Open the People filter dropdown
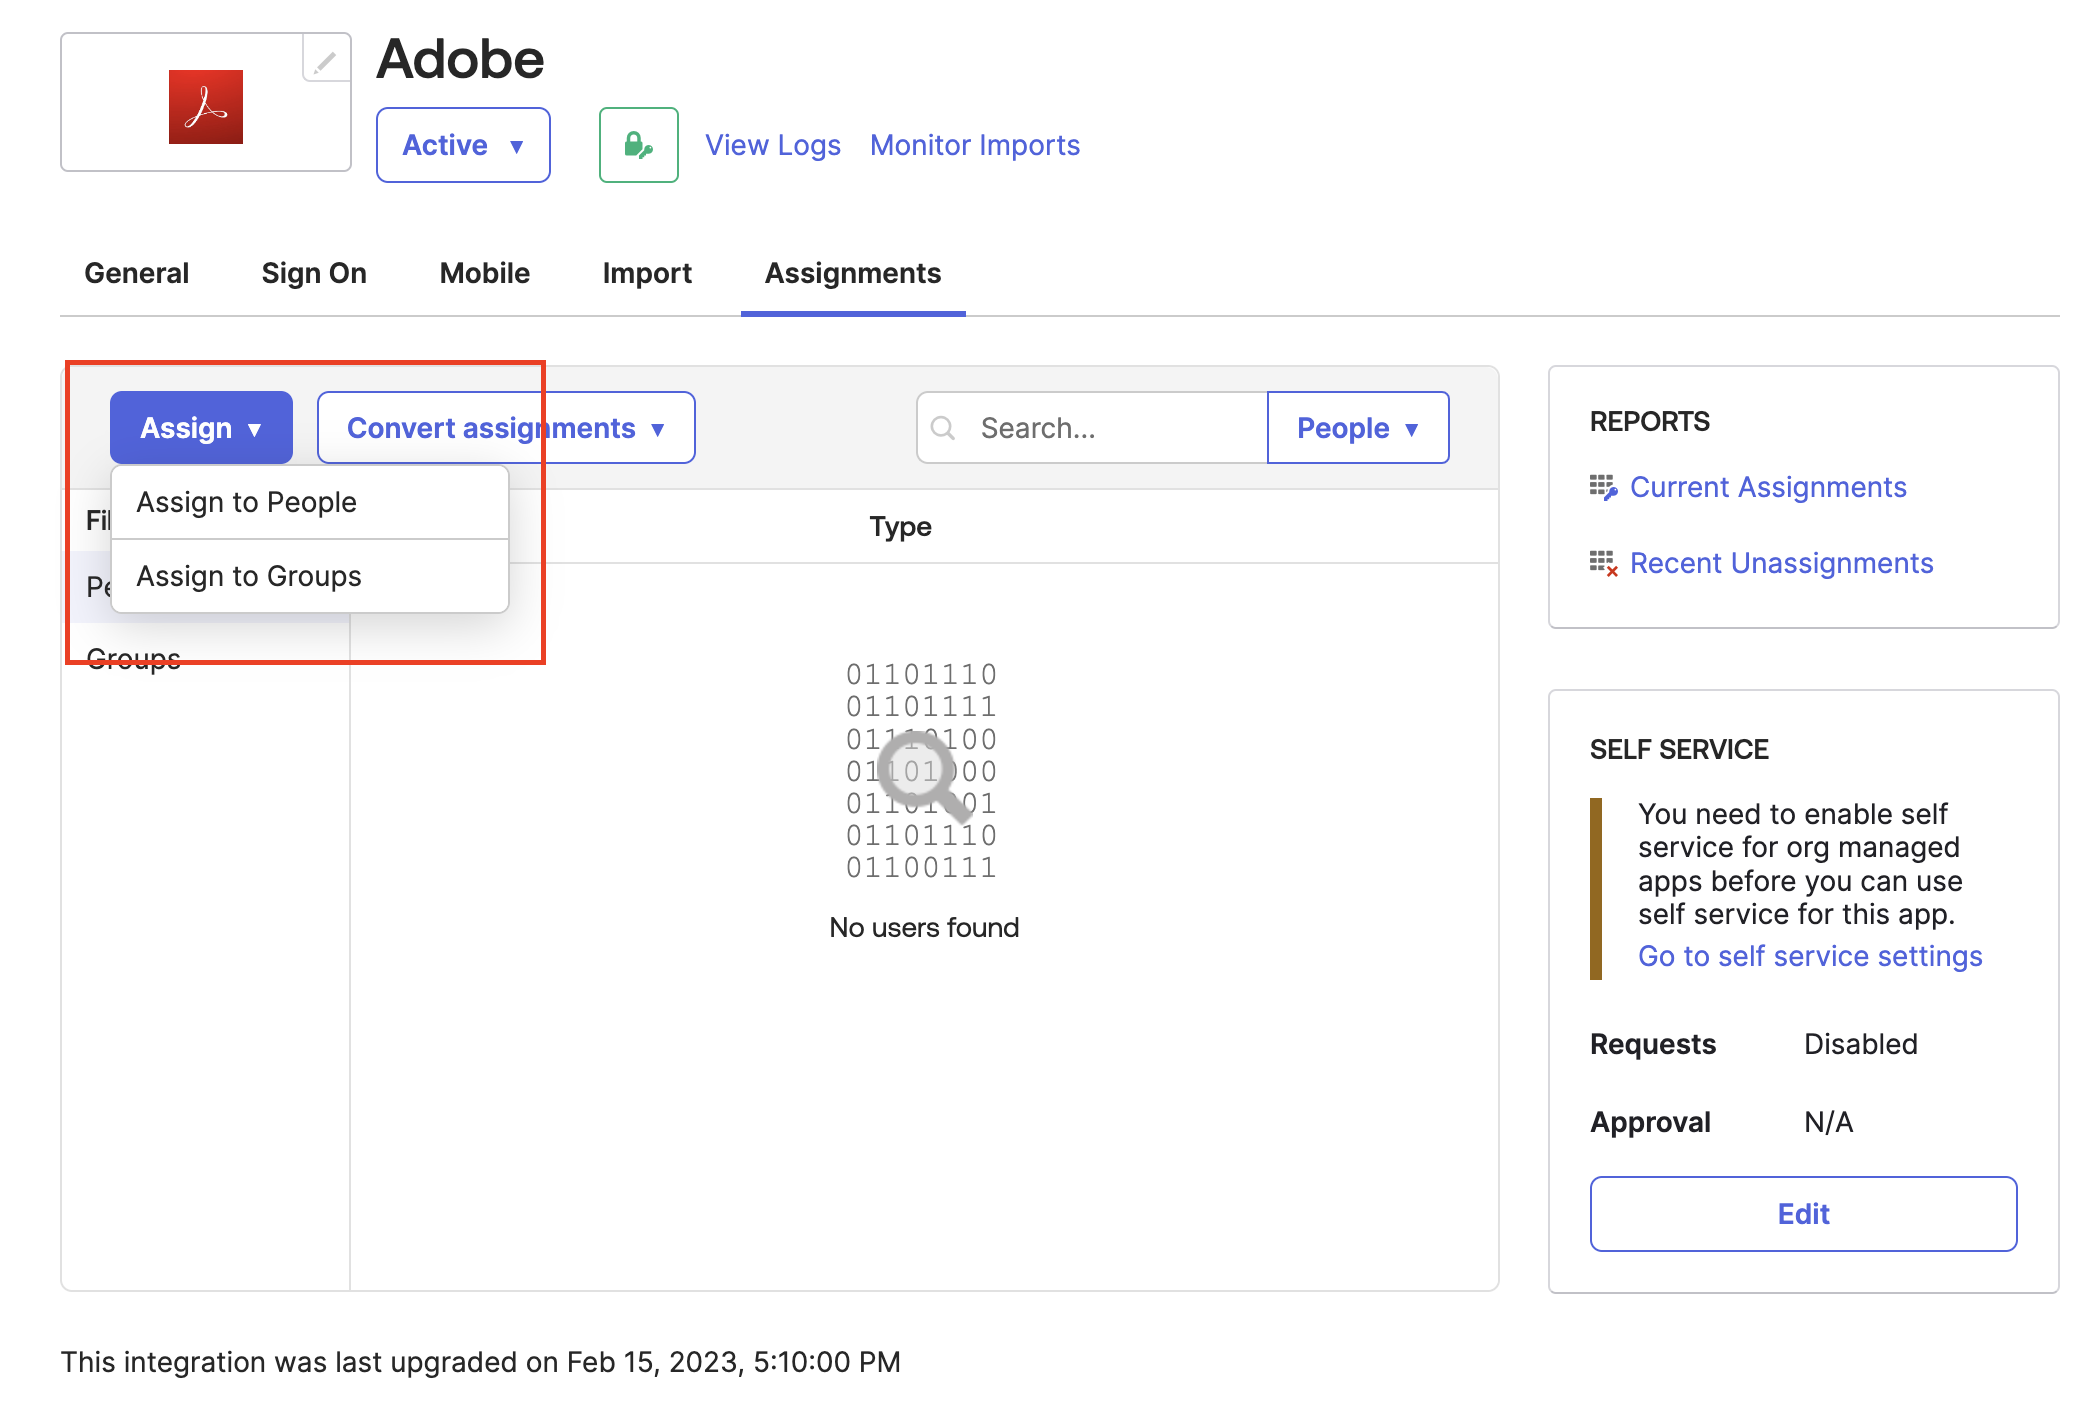Viewport: 2080px width, 1412px height. click(x=1358, y=428)
